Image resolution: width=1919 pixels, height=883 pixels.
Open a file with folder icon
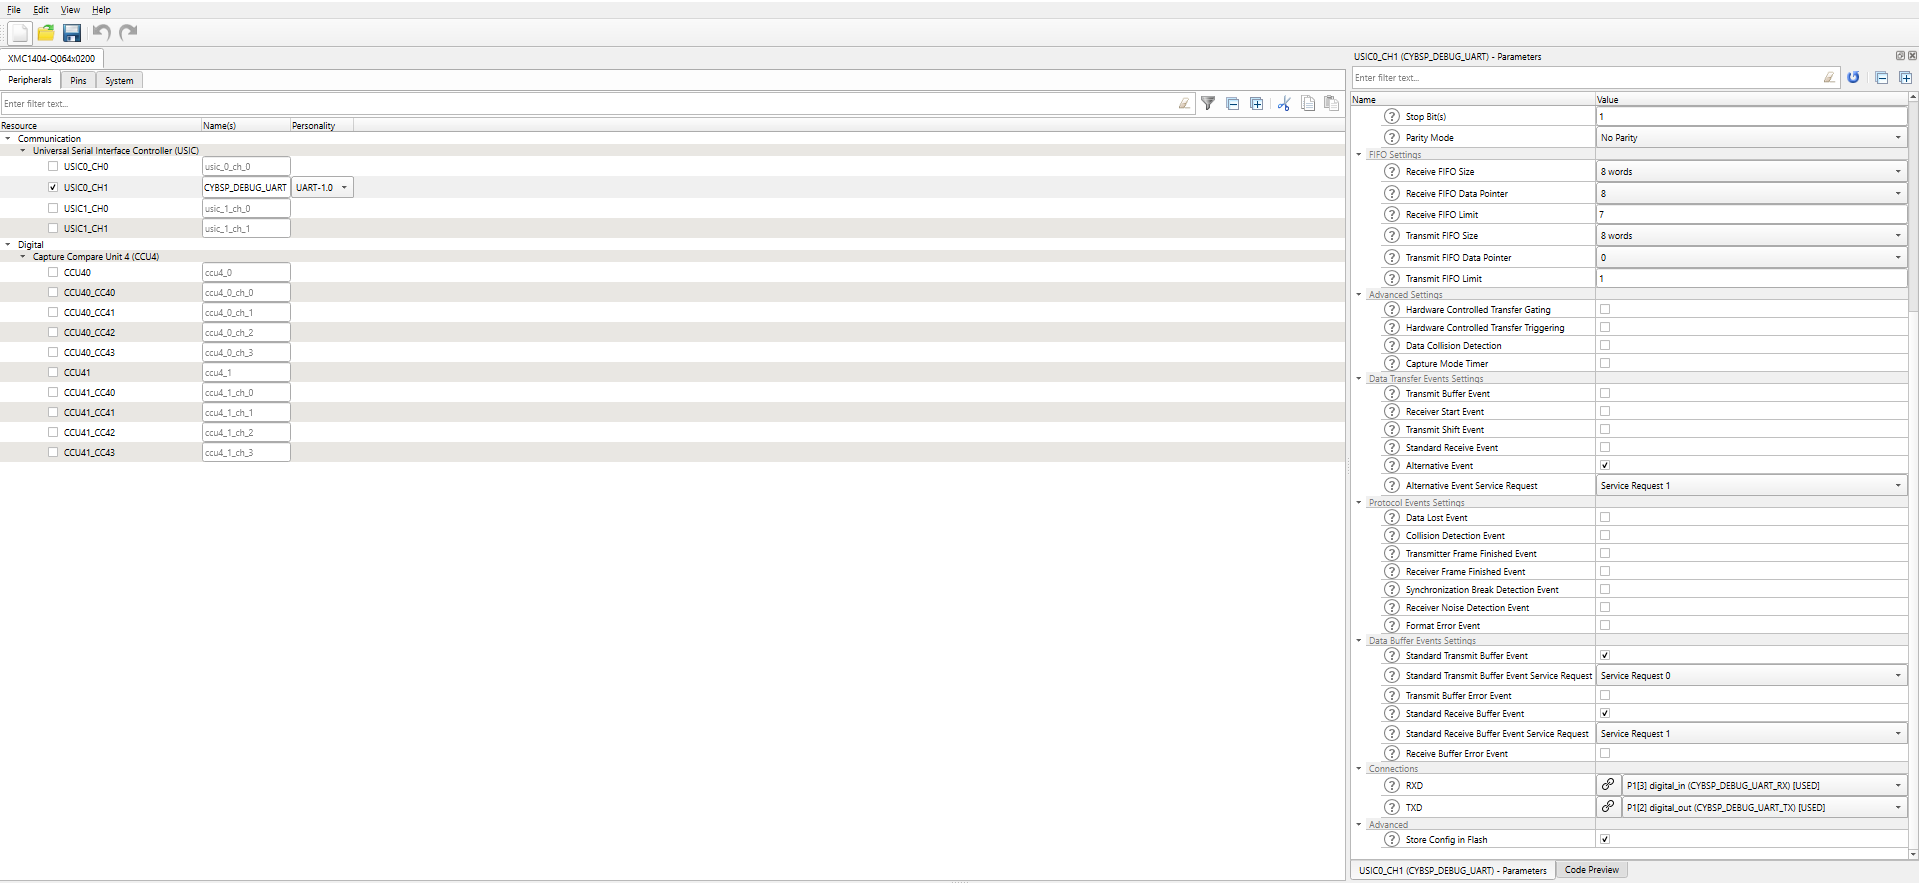coord(46,33)
